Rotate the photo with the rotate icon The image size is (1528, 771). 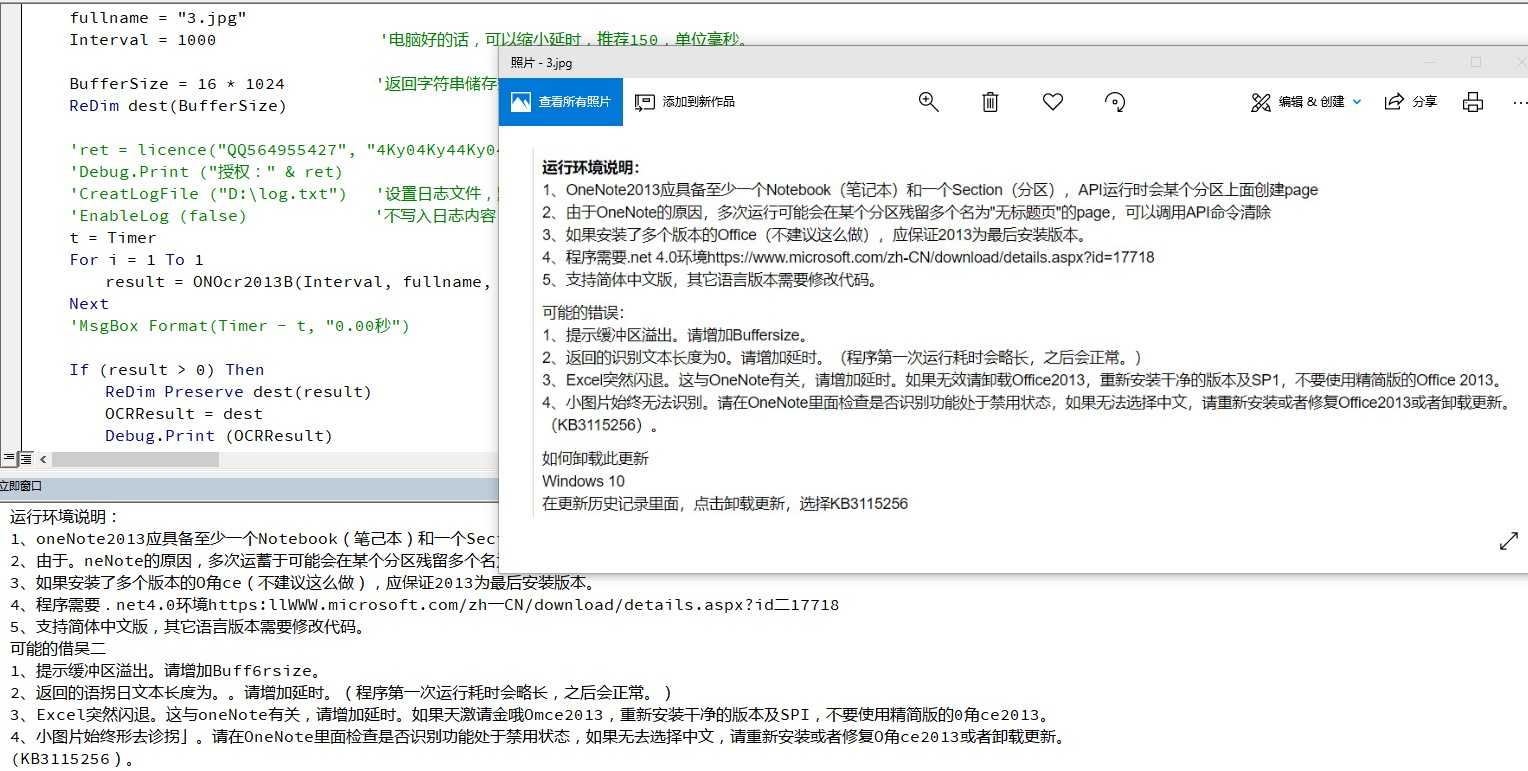pyautogui.click(x=1115, y=102)
